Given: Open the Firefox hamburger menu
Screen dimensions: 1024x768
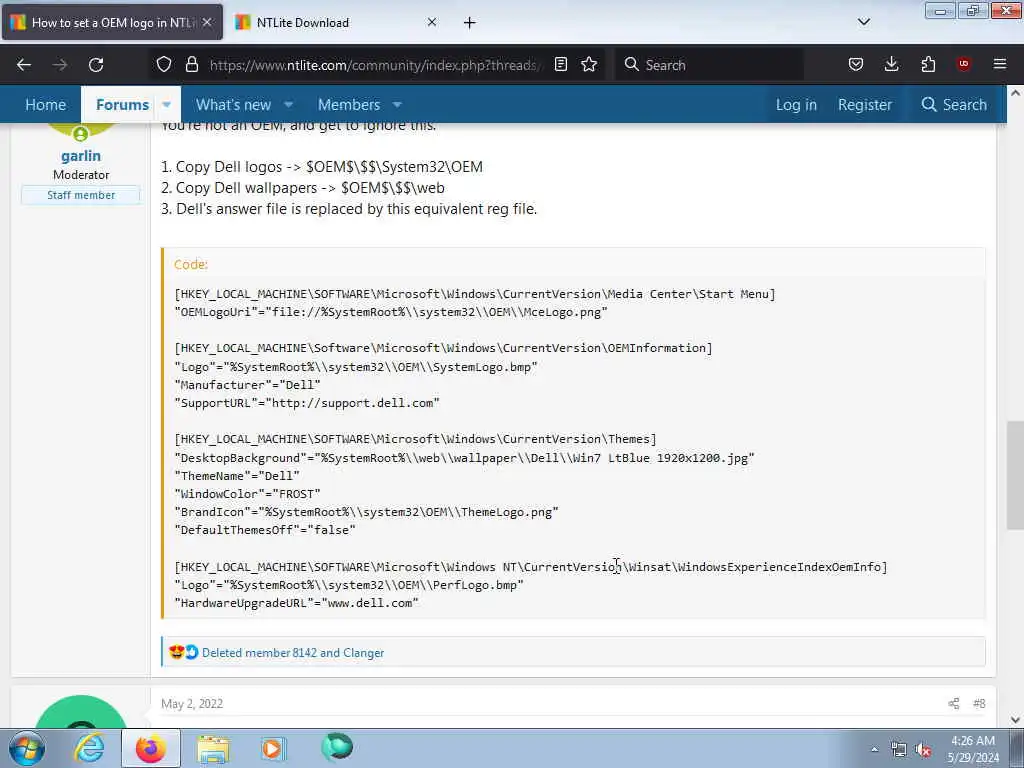Looking at the screenshot, I should 1000,64.
